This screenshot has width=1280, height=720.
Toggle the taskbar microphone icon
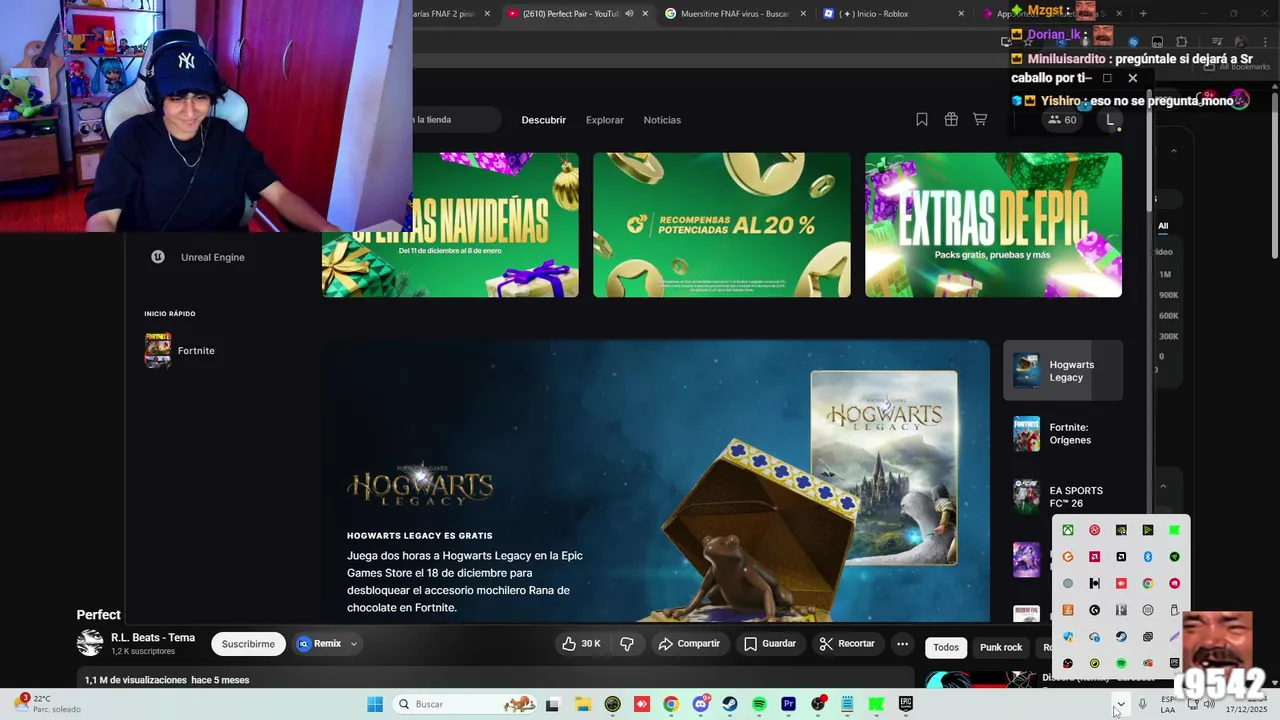point(1143,704)
